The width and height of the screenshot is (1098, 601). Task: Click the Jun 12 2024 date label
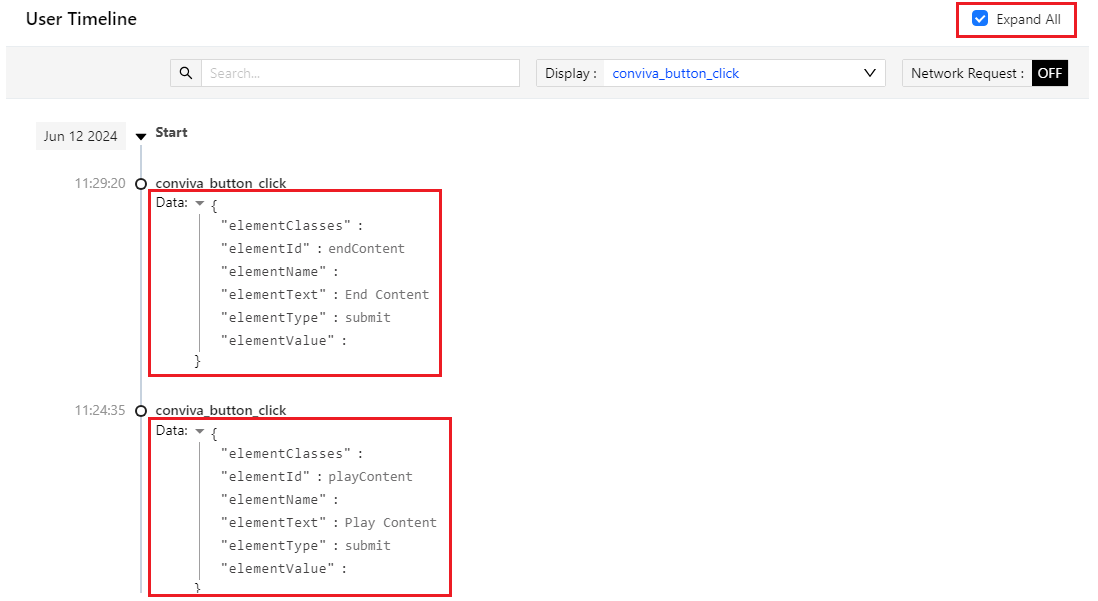81,136
